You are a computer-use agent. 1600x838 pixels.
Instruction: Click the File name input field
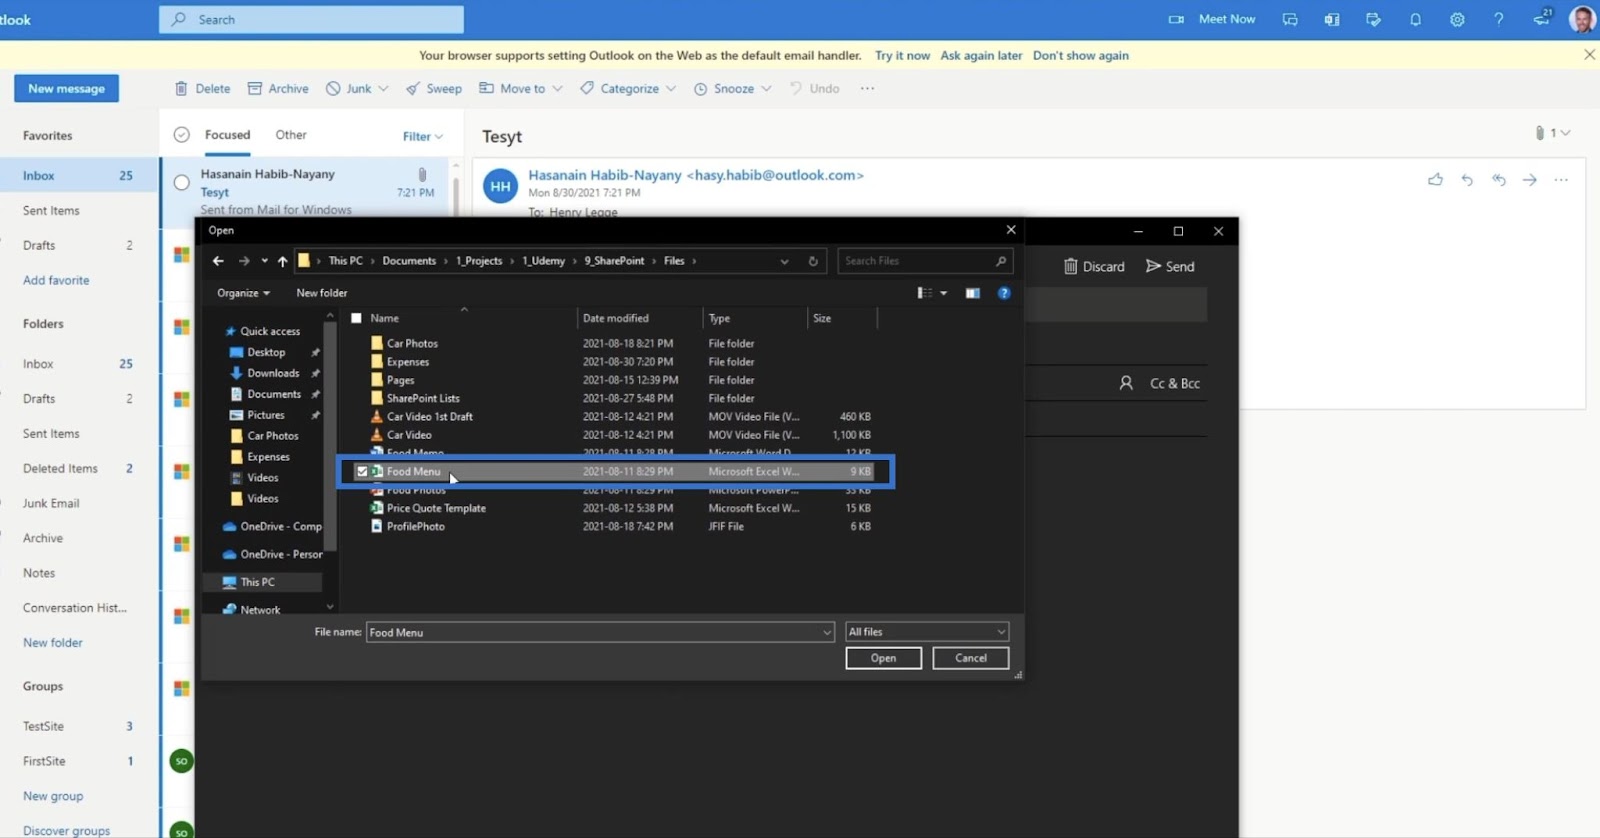pyautogui.click(x=600, y=632)
